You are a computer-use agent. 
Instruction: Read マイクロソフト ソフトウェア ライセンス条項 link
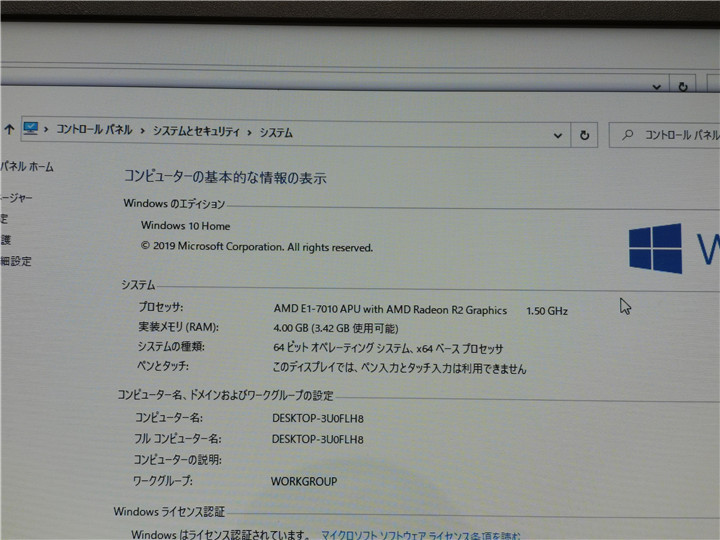tap(420, 536)
